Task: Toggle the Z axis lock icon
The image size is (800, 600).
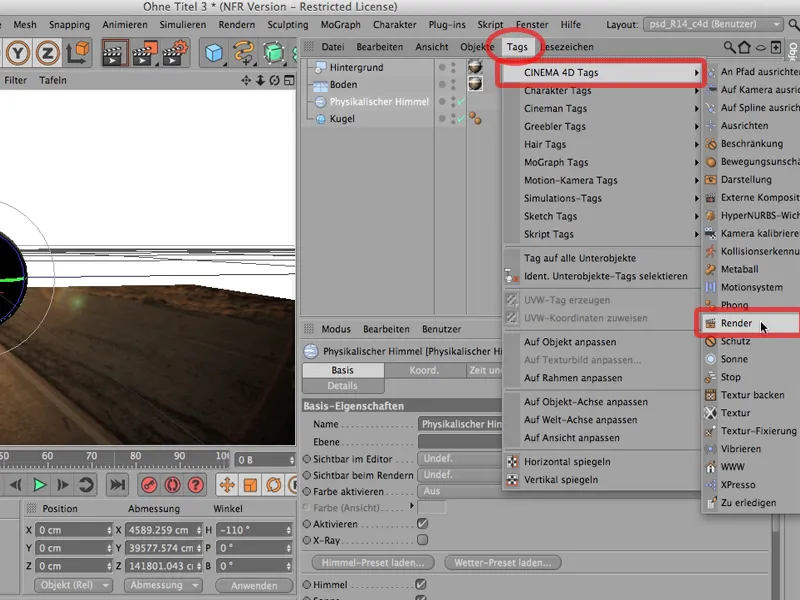Action: [x=47, y=53]
